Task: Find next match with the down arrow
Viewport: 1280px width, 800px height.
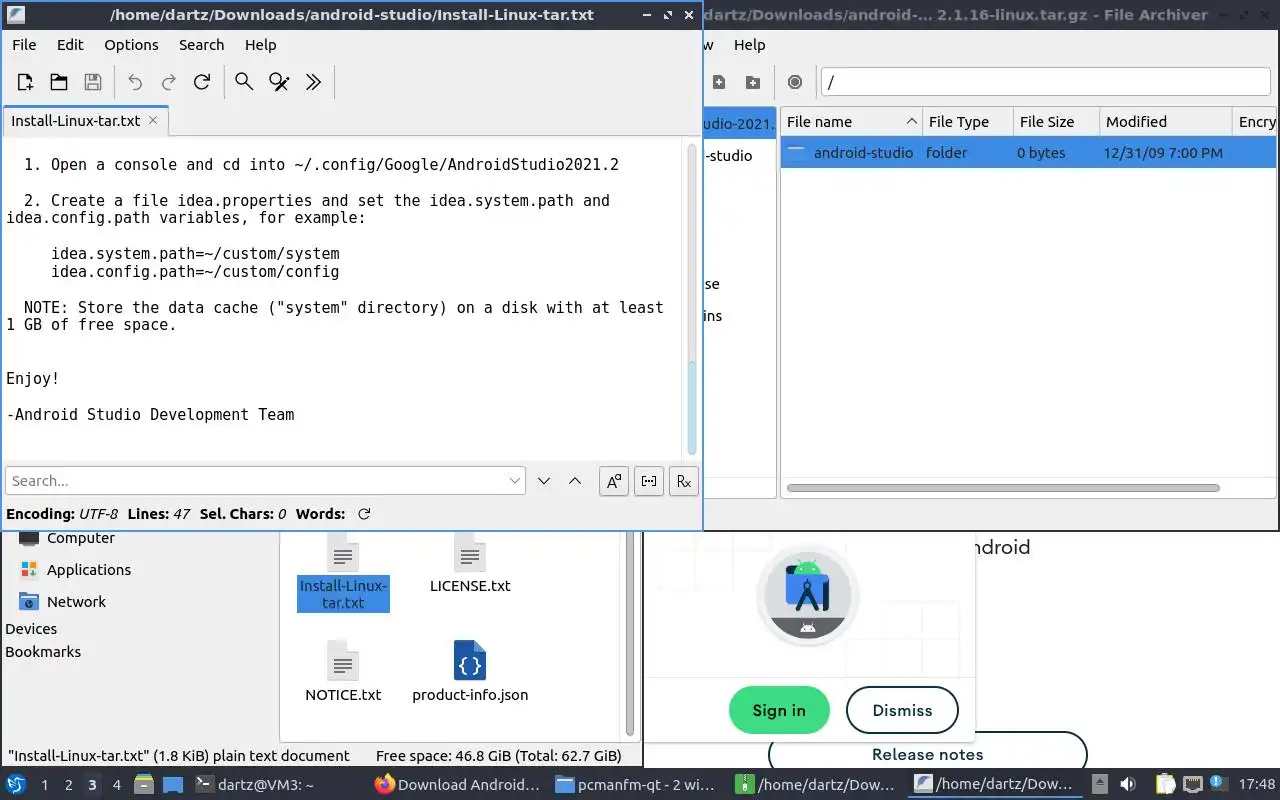Action: pos(544,481)
